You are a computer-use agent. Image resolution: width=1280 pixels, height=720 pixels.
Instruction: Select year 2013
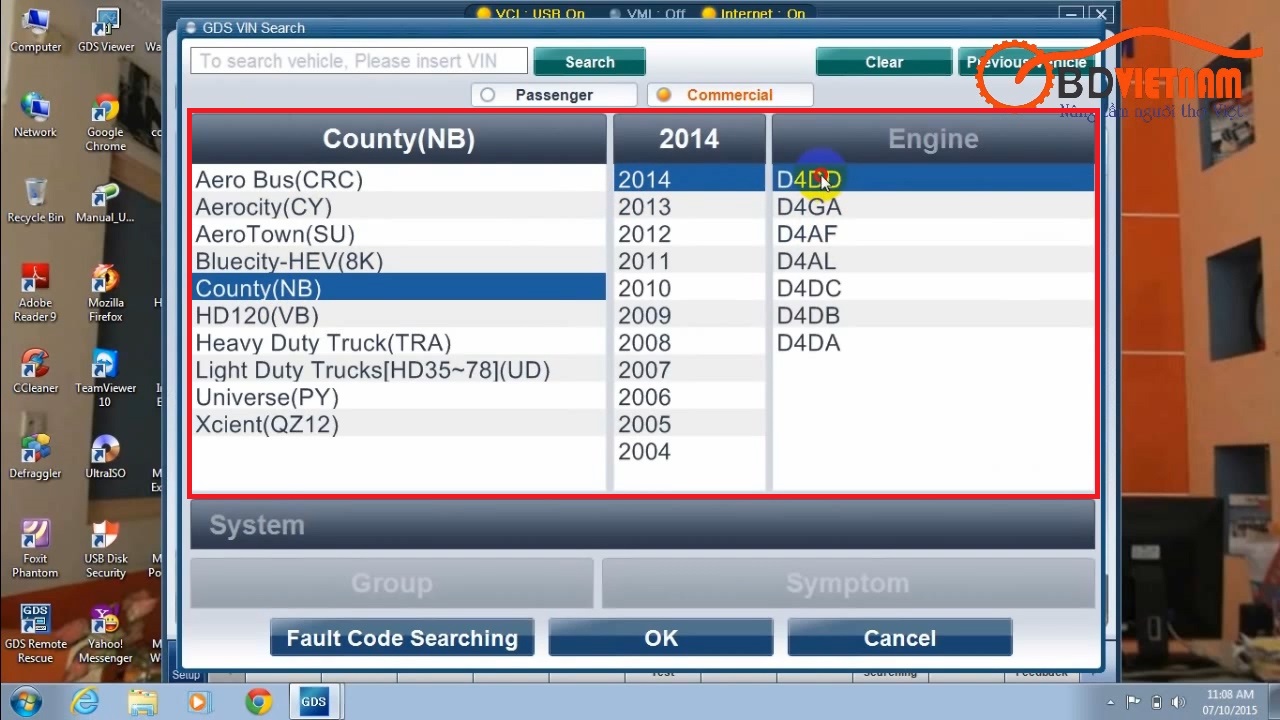[x=689, y=207]
